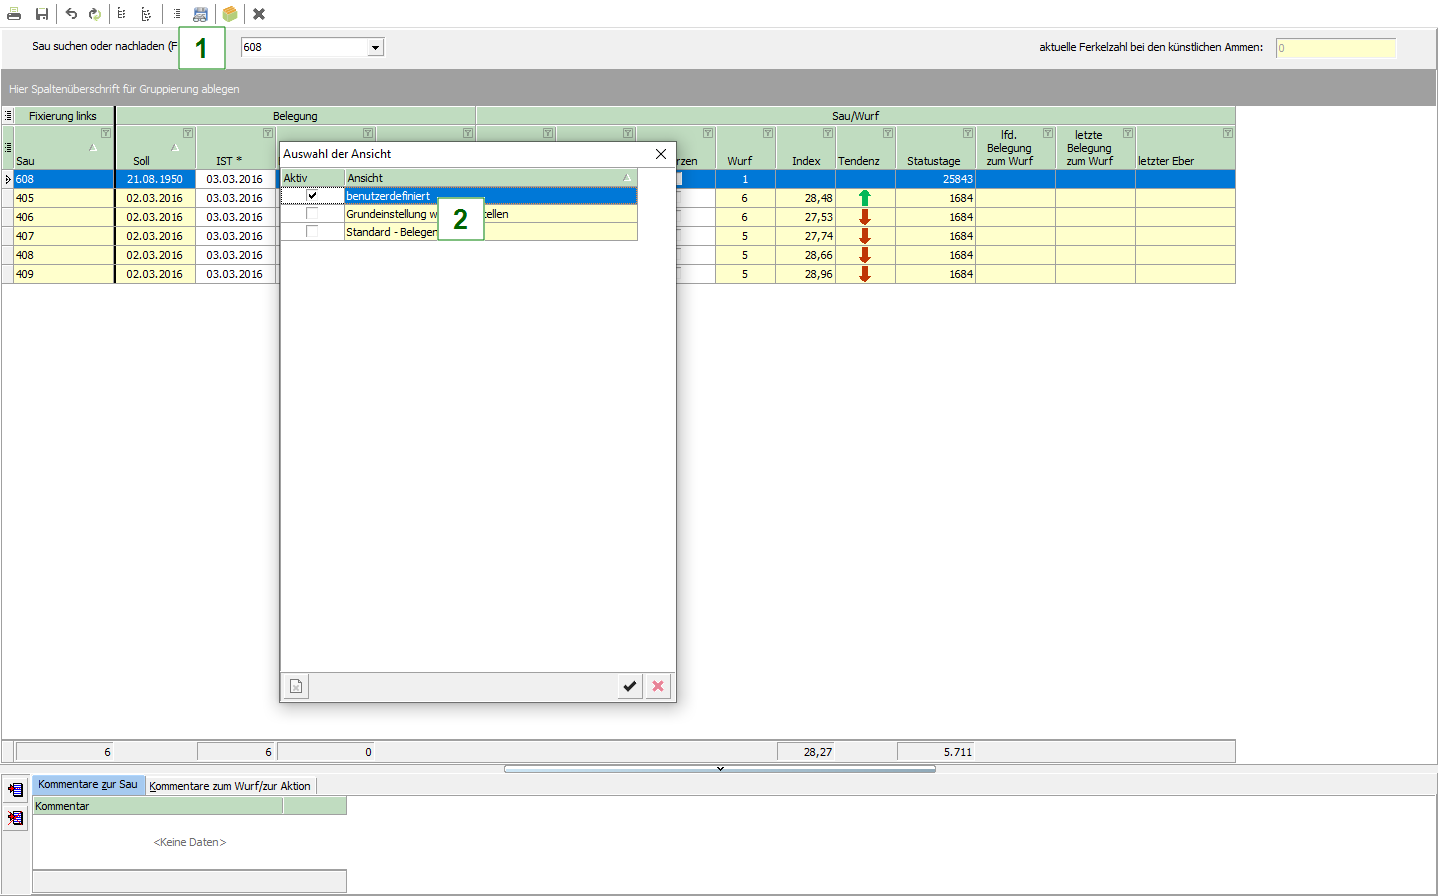This screenshot has height=896, width=1438.
Task: Open the filter dropdown on Statustage column
Action: coord(967,133)
